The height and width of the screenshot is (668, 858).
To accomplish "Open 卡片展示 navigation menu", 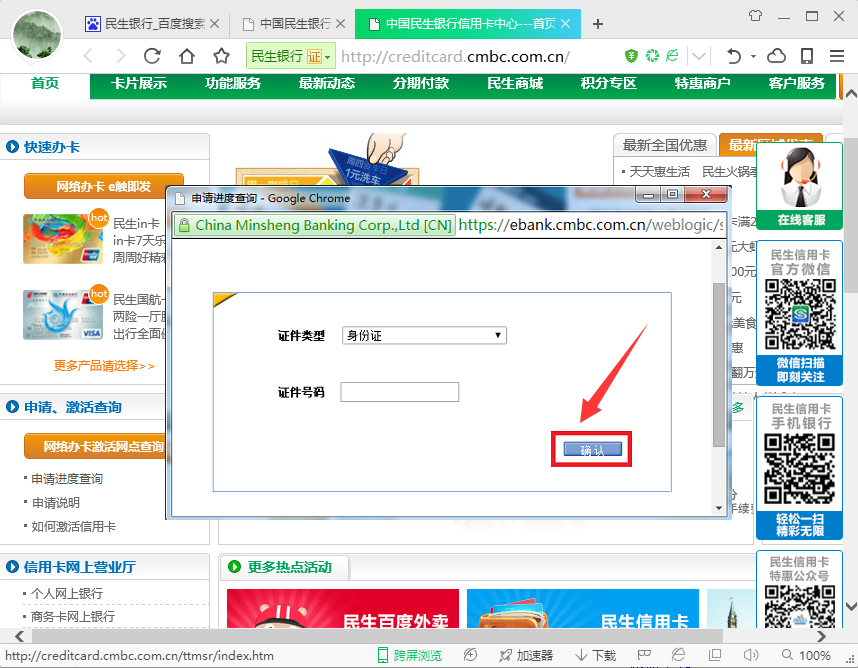I will pyautogui.click(x=139, y=84).
